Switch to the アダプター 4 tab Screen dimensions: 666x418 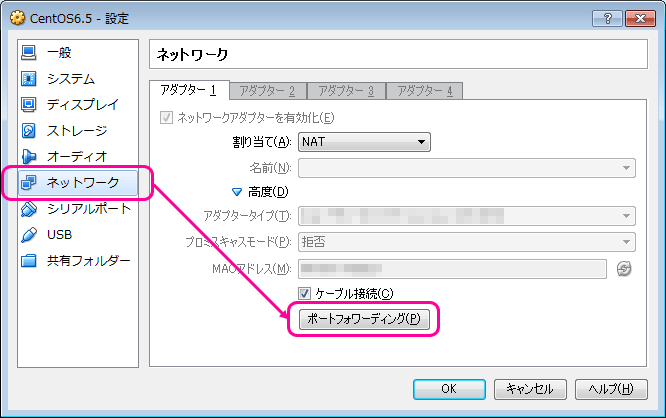point(424,91)
